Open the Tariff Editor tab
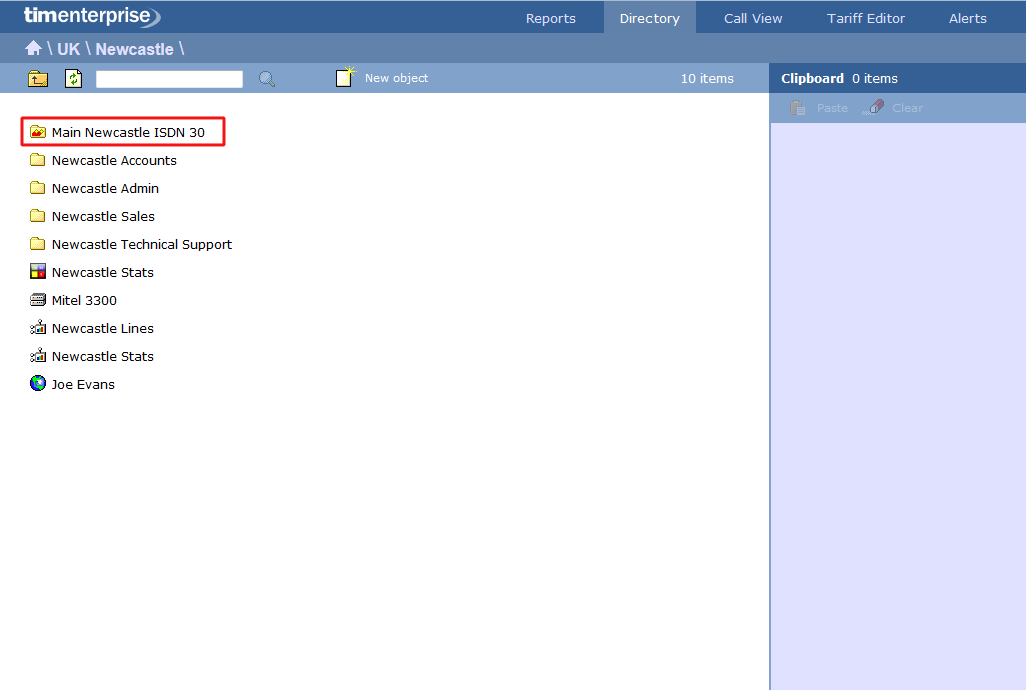The image size is (1026, 690). tap(865, 18)
